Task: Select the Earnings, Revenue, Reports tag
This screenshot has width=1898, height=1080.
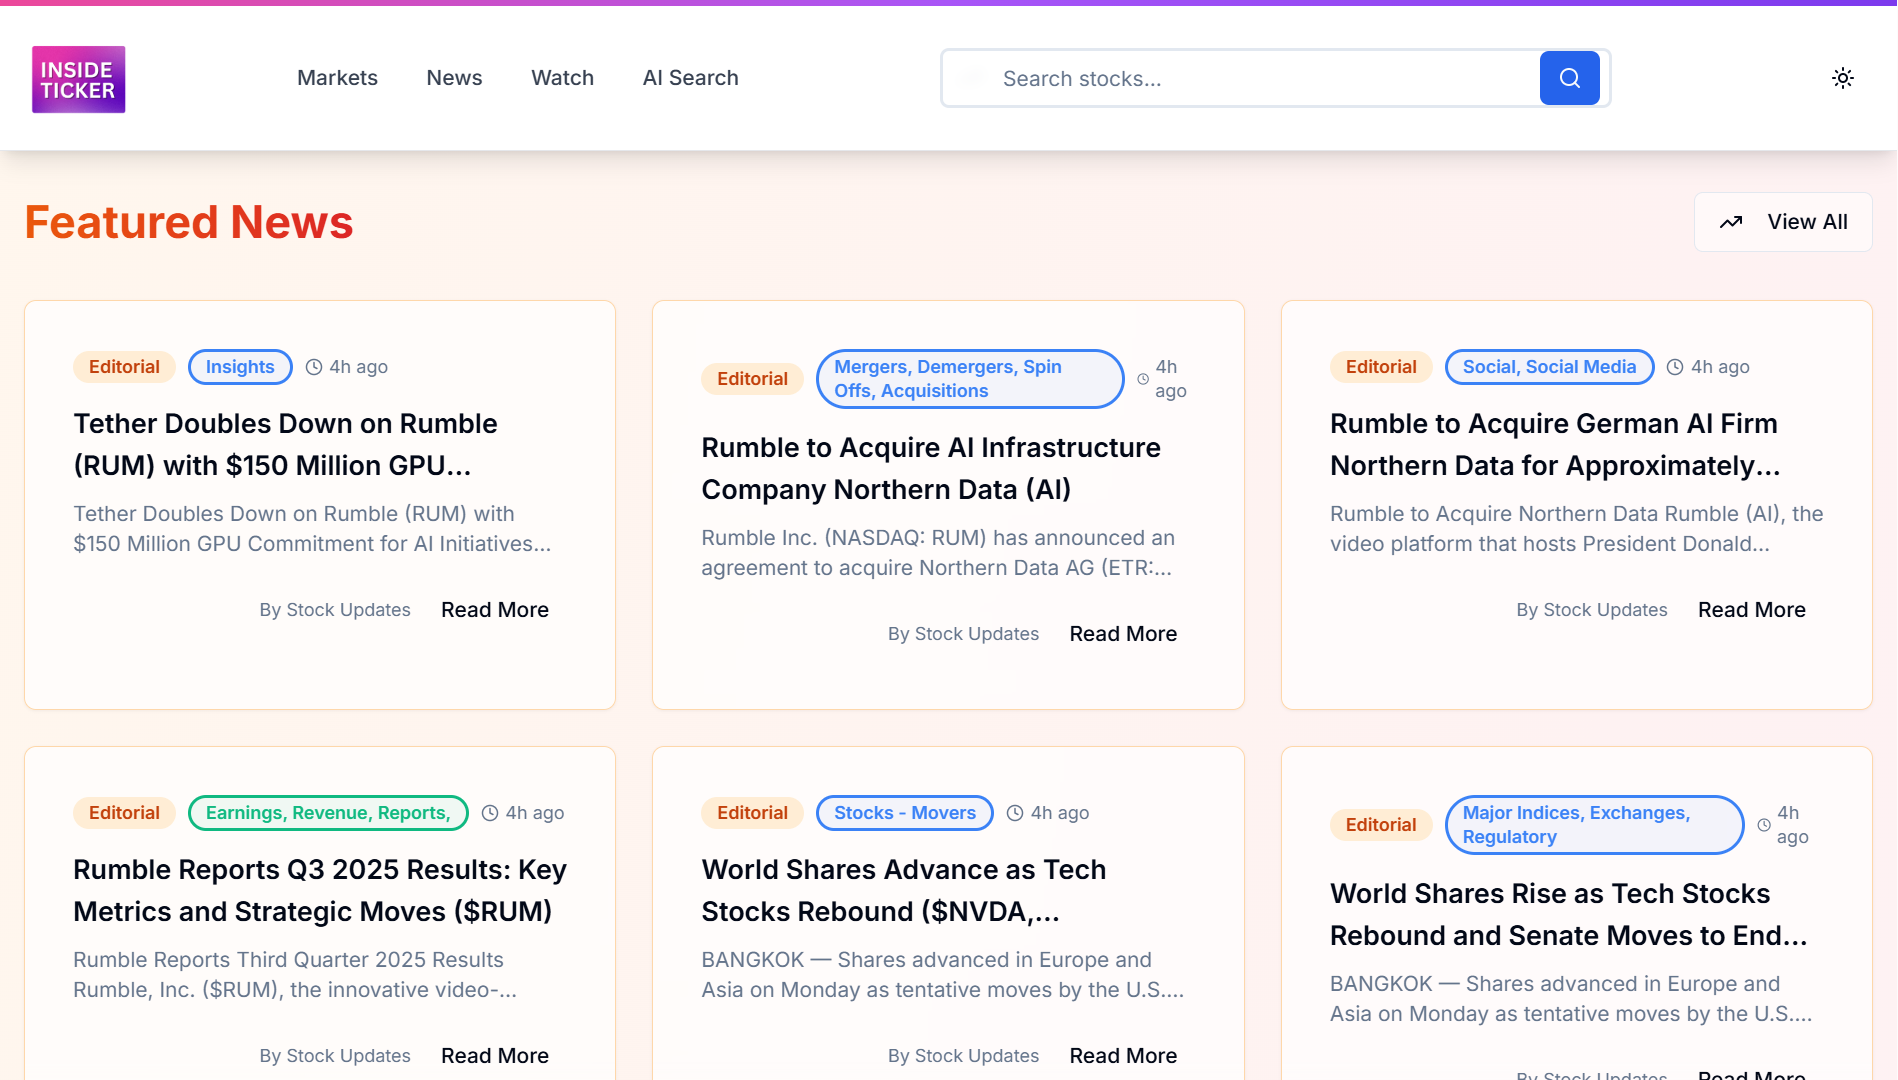Action: click(328, 813)
